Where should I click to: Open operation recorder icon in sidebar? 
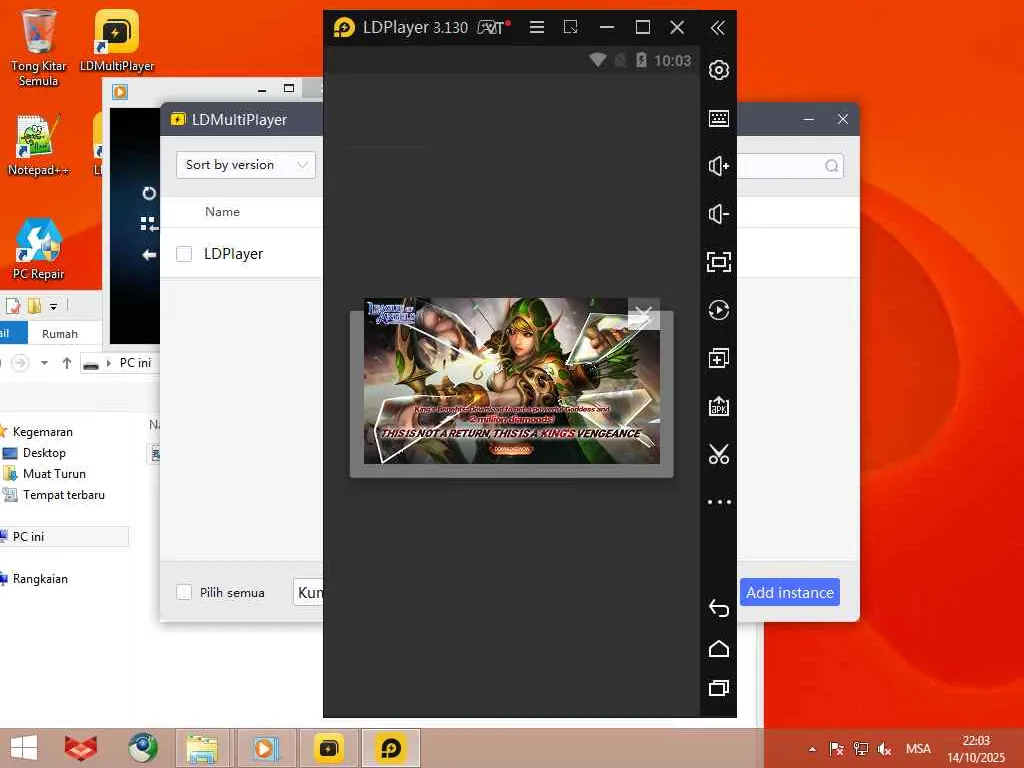[718, 310]
